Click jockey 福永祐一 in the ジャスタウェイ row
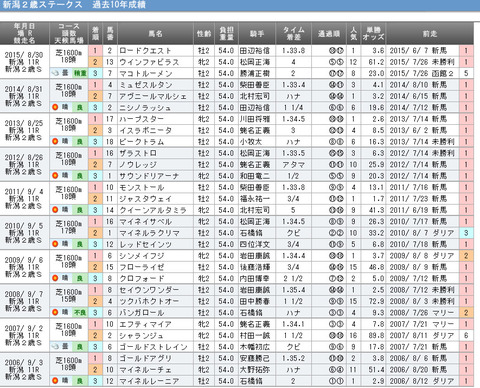480x388 pixels. coord(255,199)
